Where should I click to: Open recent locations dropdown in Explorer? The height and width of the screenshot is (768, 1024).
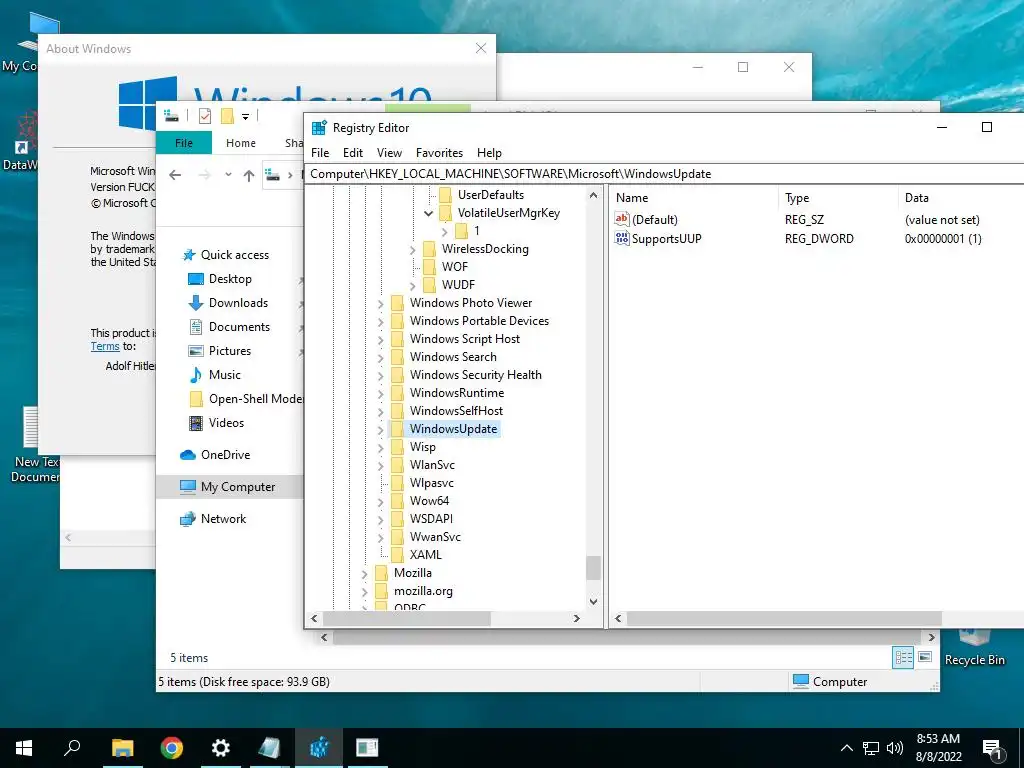coord(228,175)
